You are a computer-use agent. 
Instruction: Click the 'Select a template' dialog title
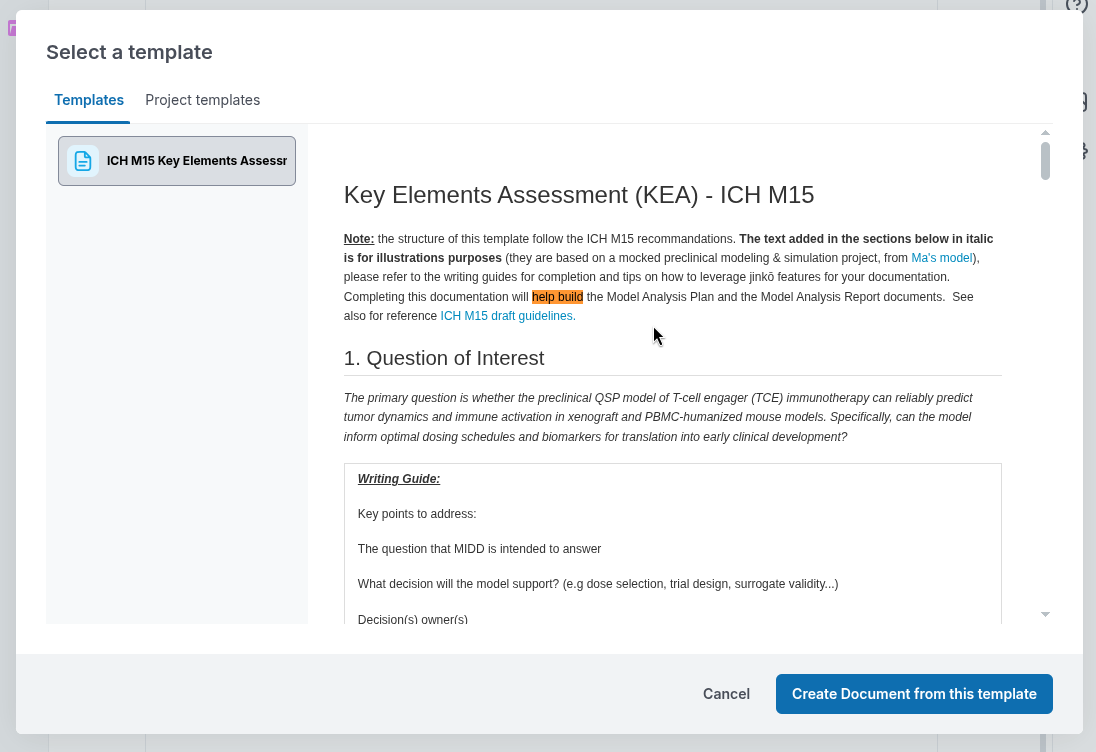[129, 52]
